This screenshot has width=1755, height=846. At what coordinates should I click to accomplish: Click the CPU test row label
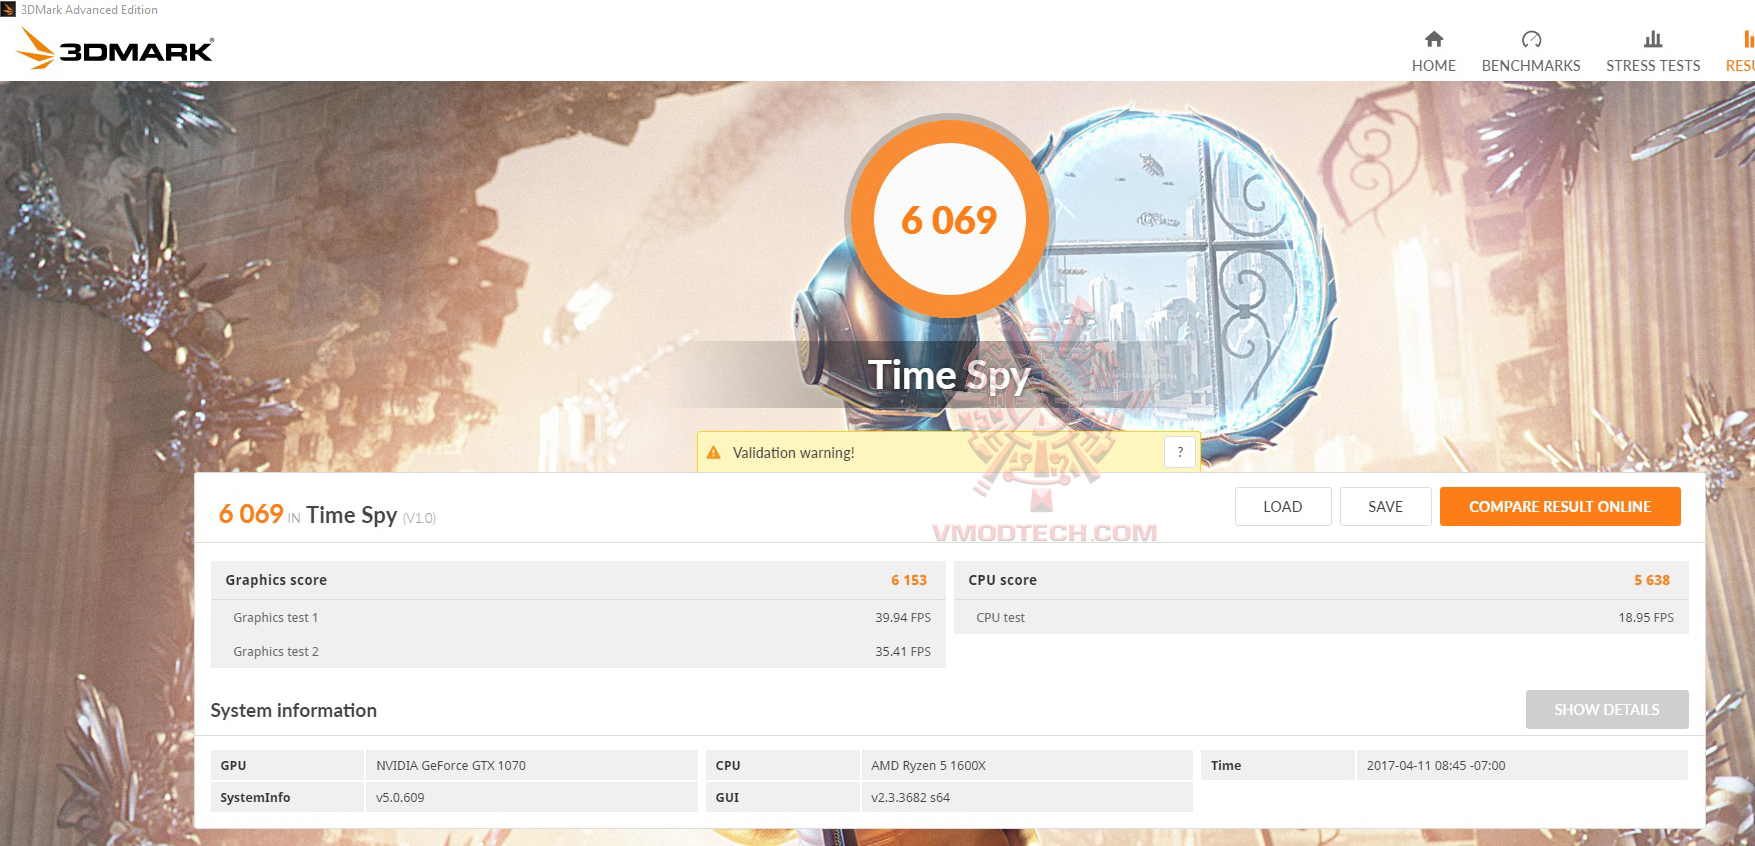pyautogui.click(x=1001, y=618)
